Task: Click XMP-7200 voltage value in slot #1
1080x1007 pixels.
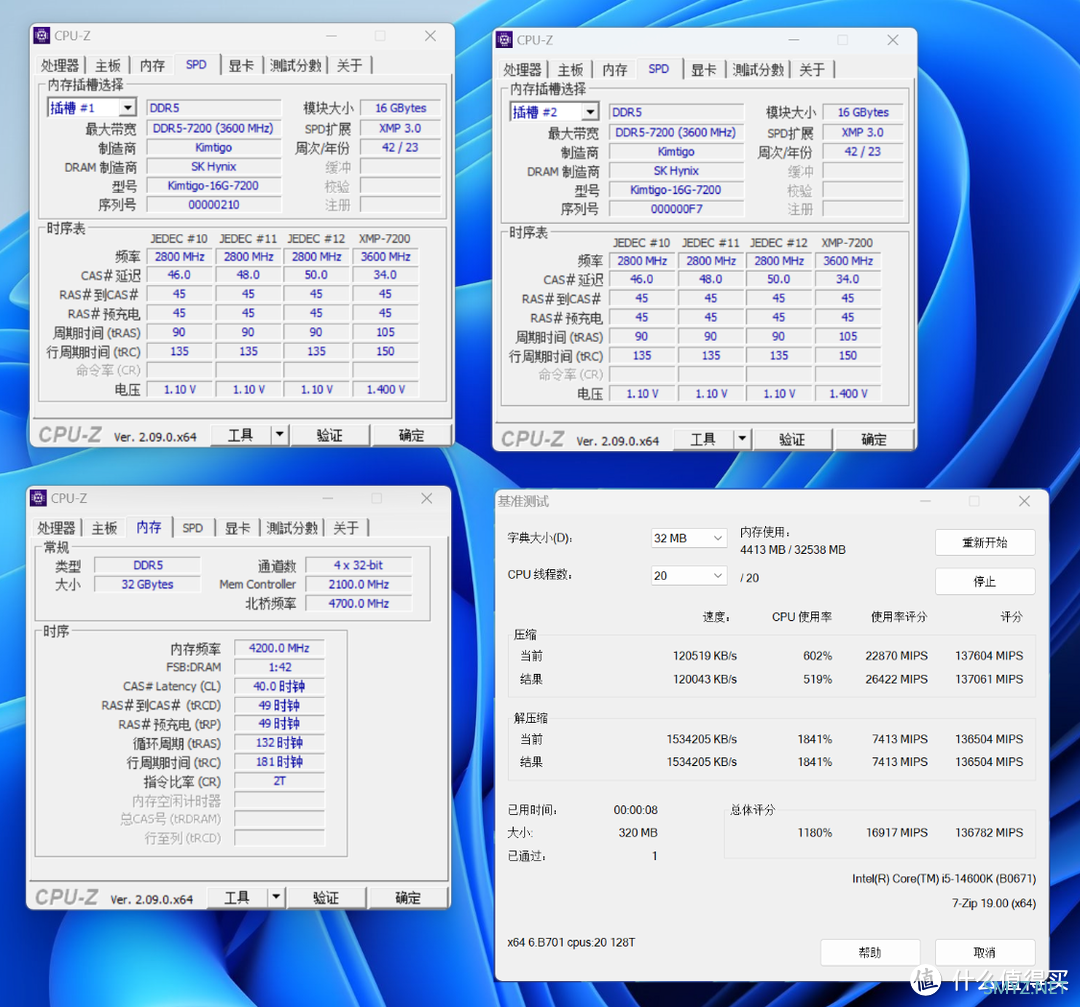Action: 386,389
